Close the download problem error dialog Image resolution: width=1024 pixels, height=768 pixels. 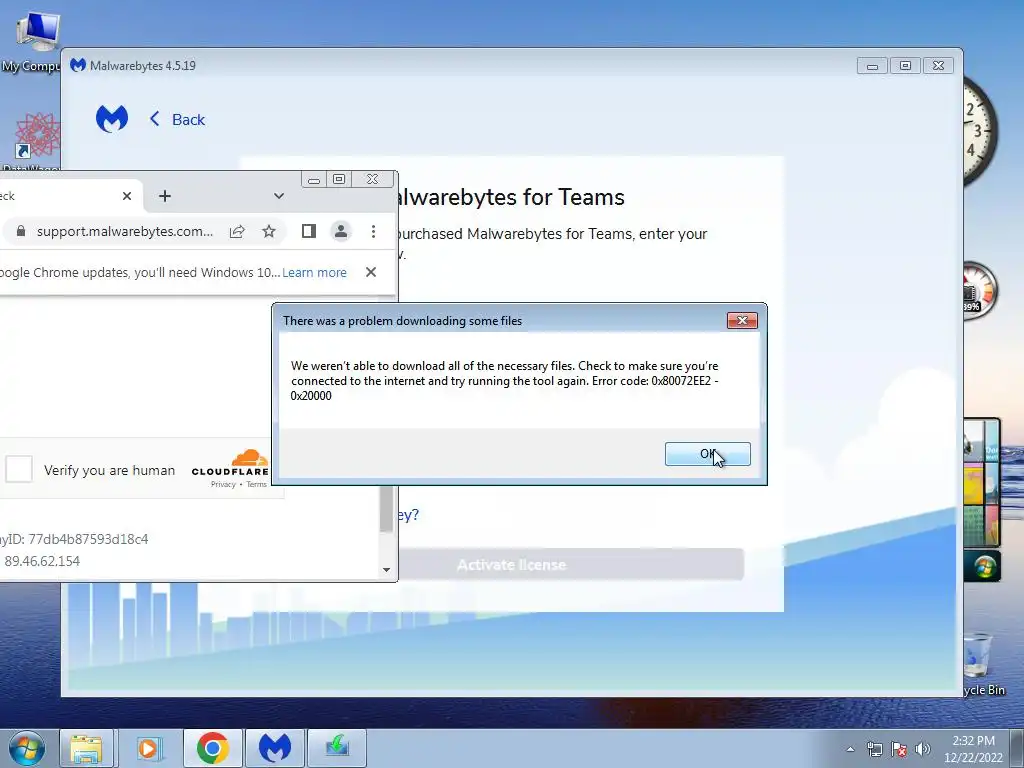742,320
